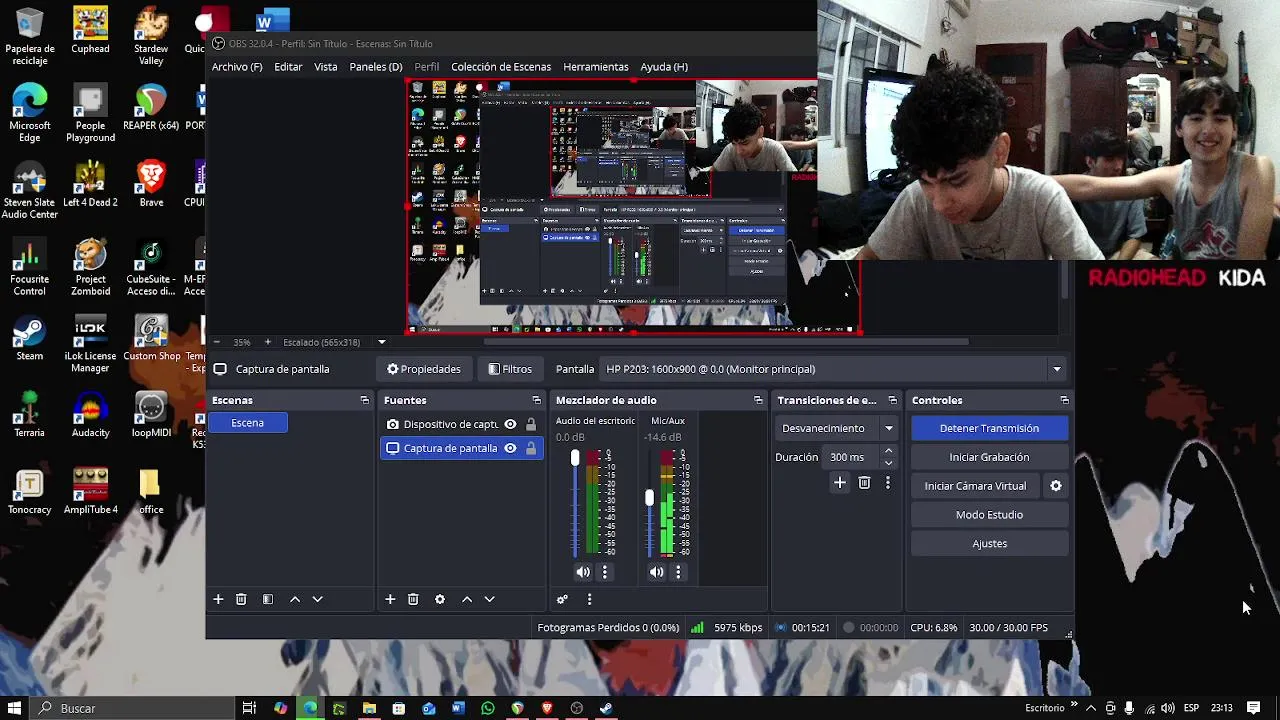
Task: Add a transition with the plus icon
Action: coord(840,482)
